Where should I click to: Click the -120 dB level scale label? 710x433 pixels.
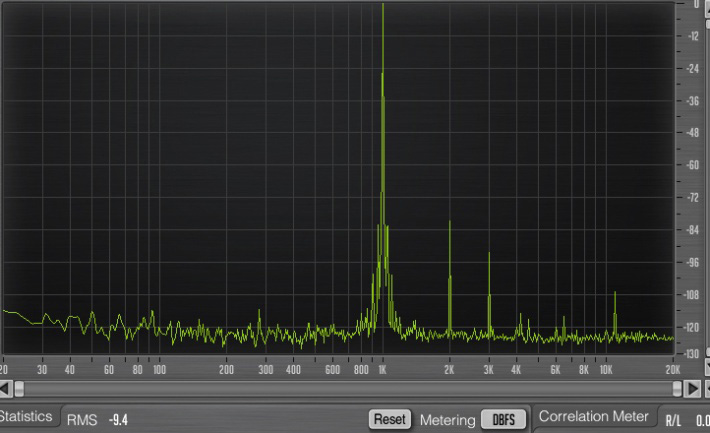coord(692,327)
